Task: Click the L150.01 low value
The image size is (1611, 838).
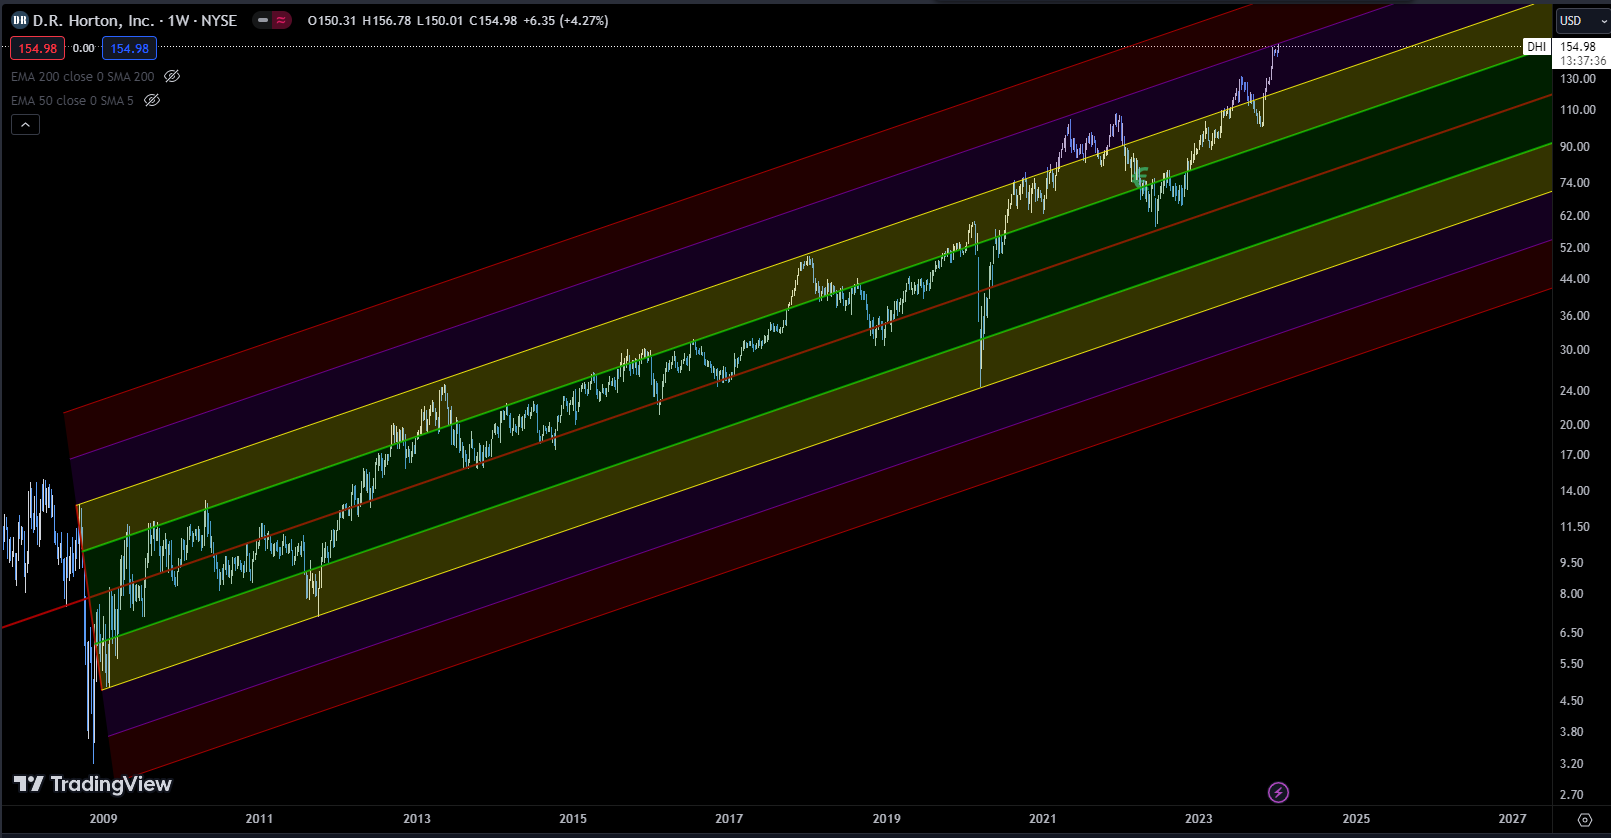Action: 440,20
